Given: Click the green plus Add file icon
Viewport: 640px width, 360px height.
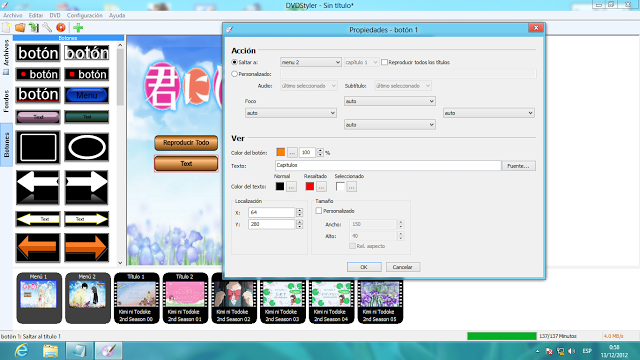Looking at the screenshot, I should [78, 28].
